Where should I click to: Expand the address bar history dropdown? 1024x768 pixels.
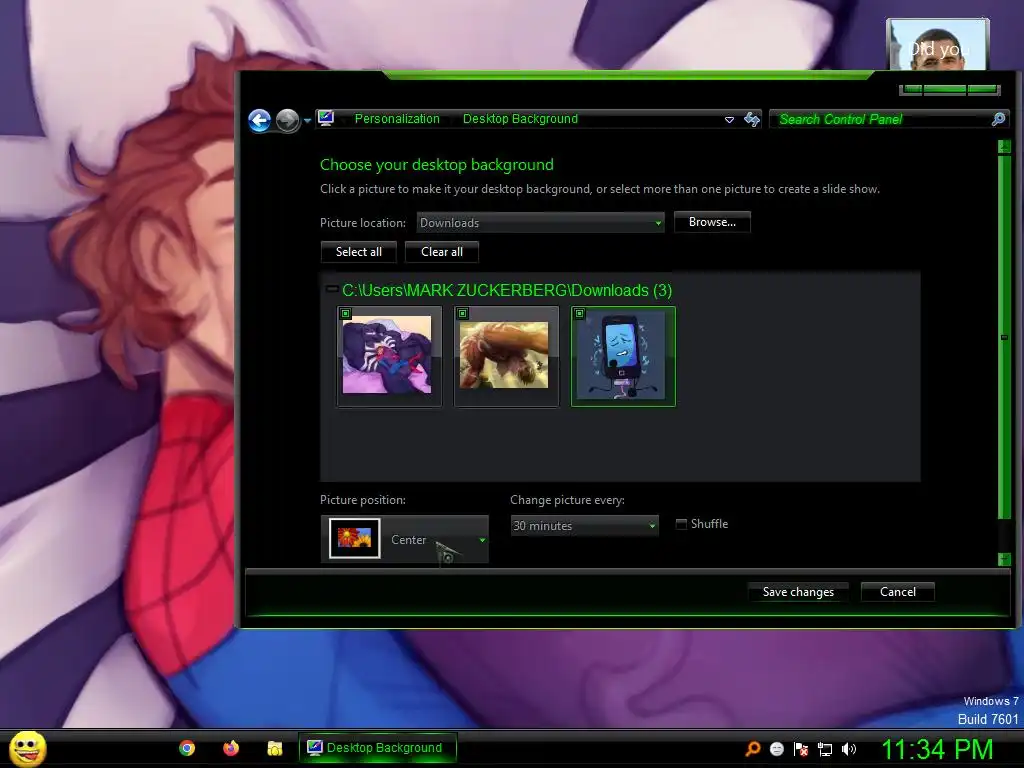tap(729, 120)
